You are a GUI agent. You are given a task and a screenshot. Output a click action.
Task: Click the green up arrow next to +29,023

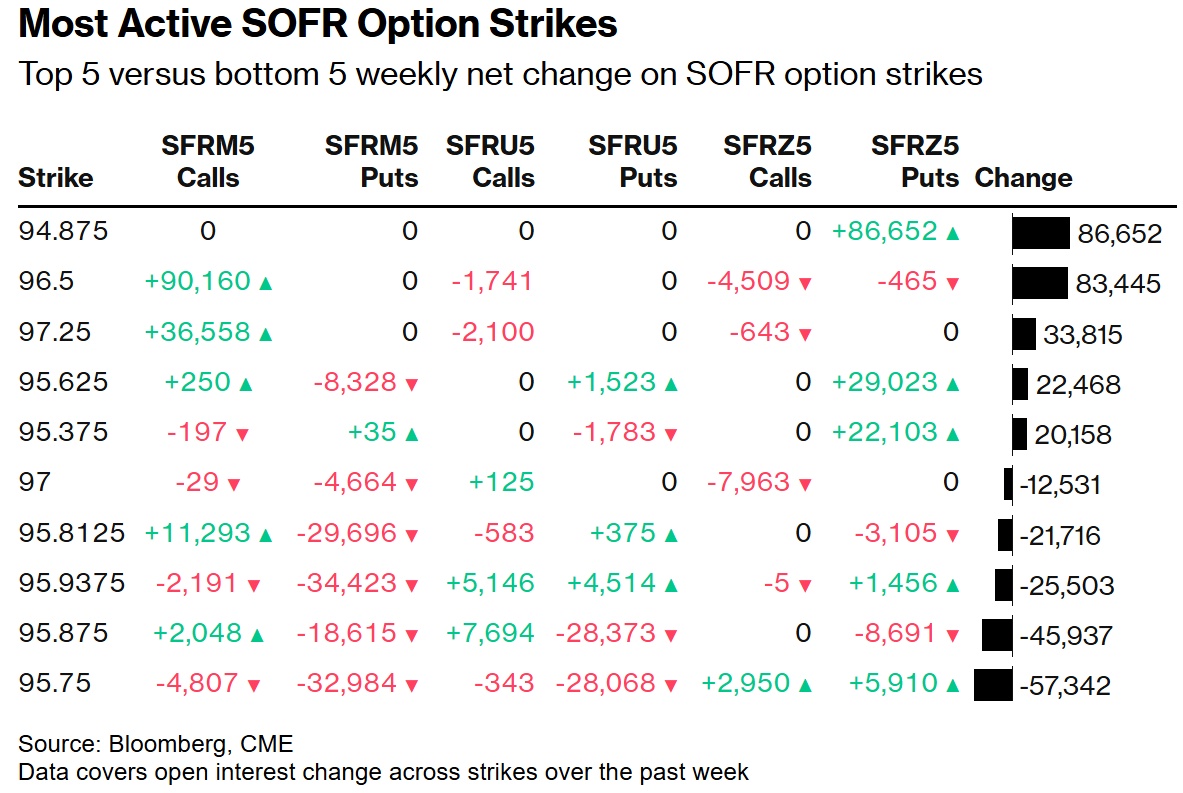[x=952, y=384]
